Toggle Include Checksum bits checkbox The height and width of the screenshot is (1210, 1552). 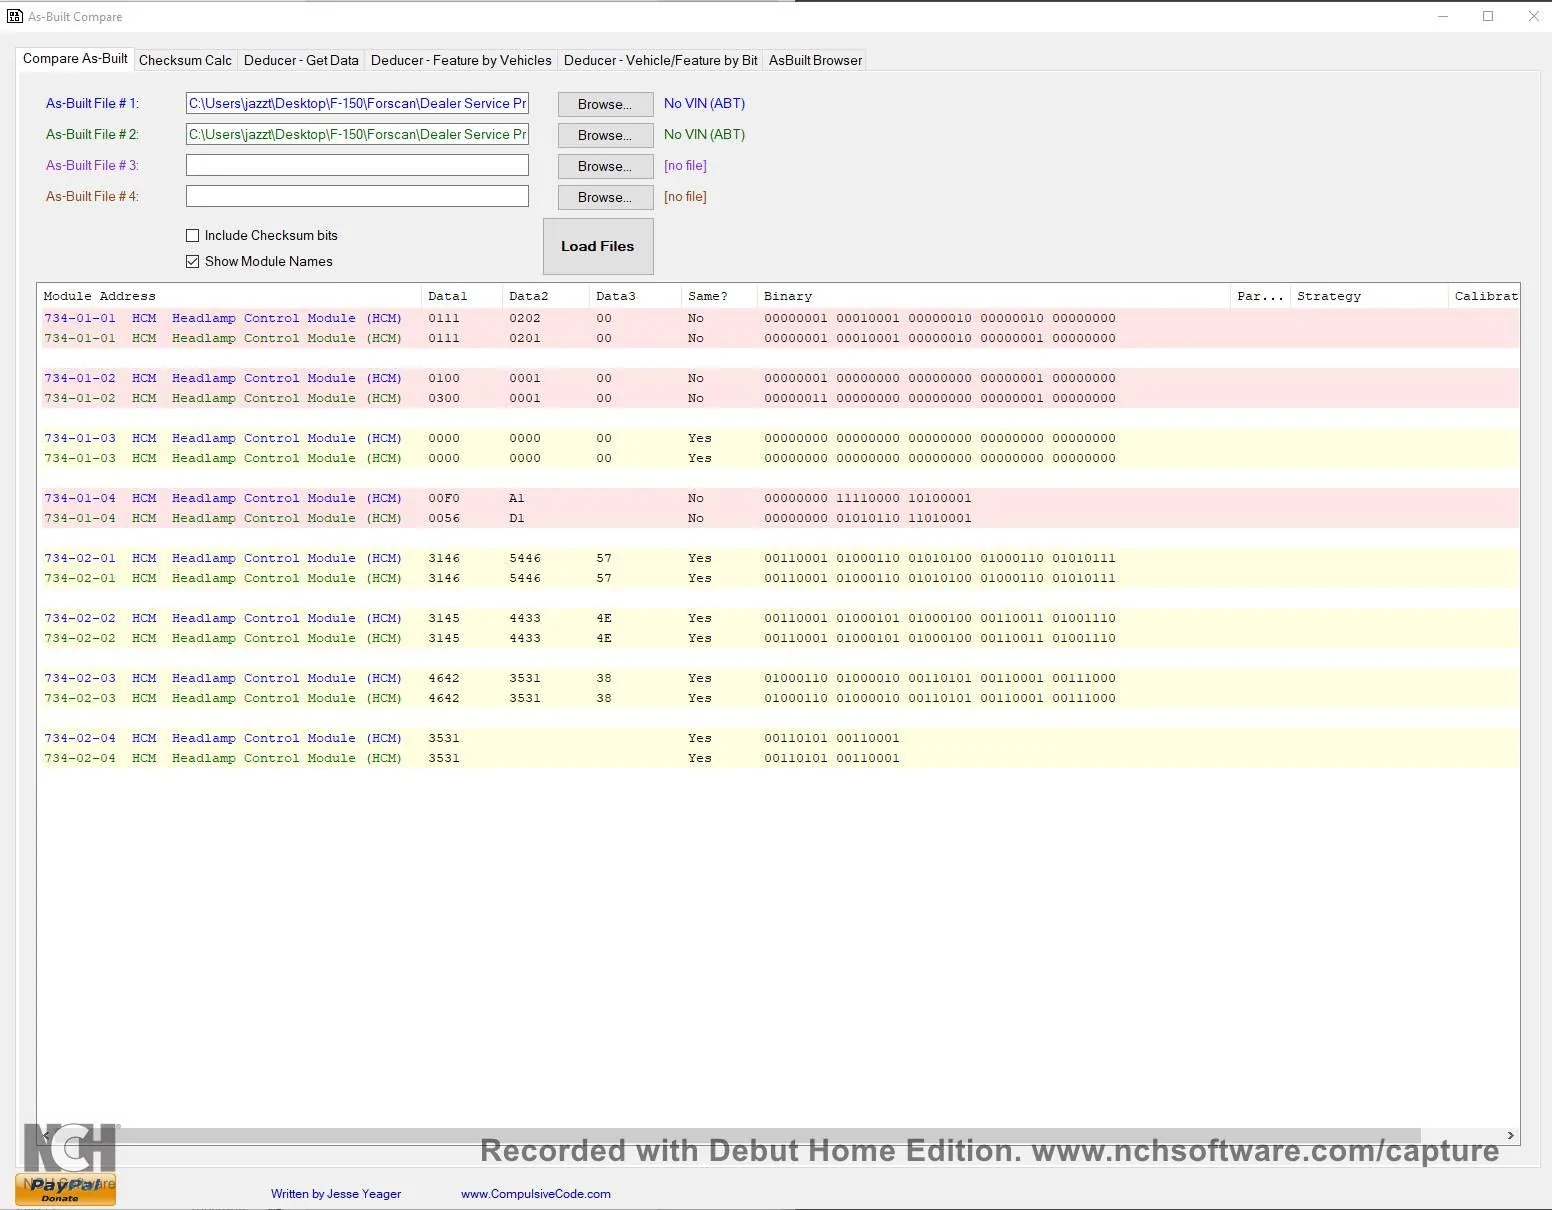click(193, 236)
